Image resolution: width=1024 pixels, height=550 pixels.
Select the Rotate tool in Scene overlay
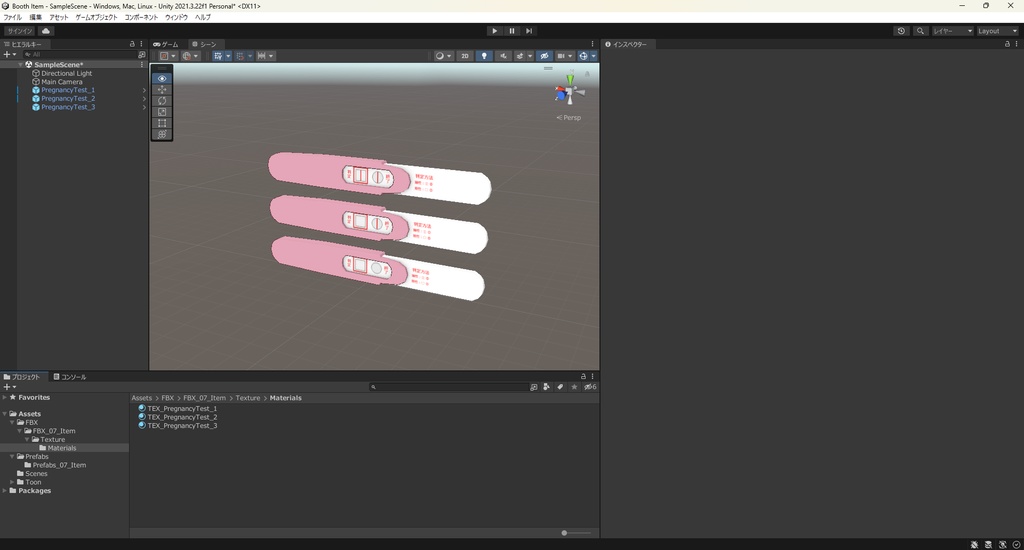162,101
